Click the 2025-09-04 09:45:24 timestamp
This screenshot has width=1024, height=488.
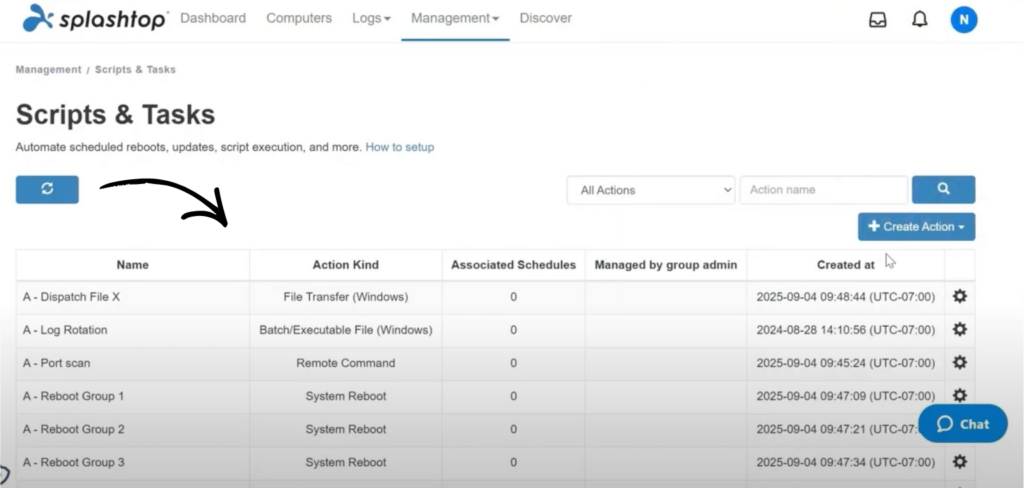pos(846,363)
